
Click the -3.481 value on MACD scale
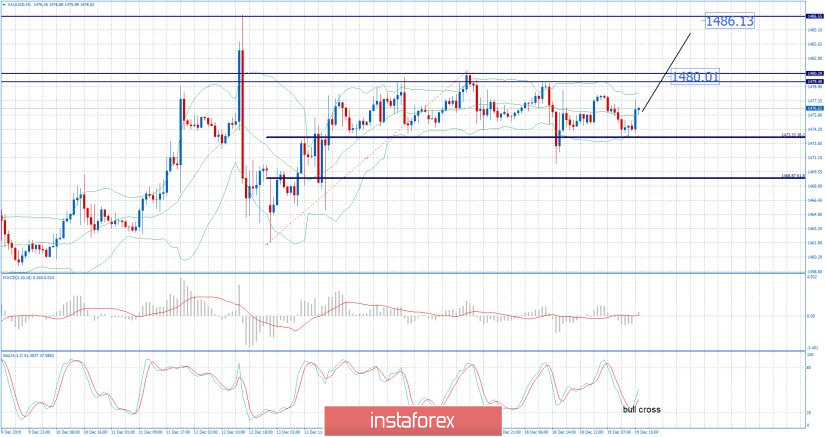tap(813, 348)
